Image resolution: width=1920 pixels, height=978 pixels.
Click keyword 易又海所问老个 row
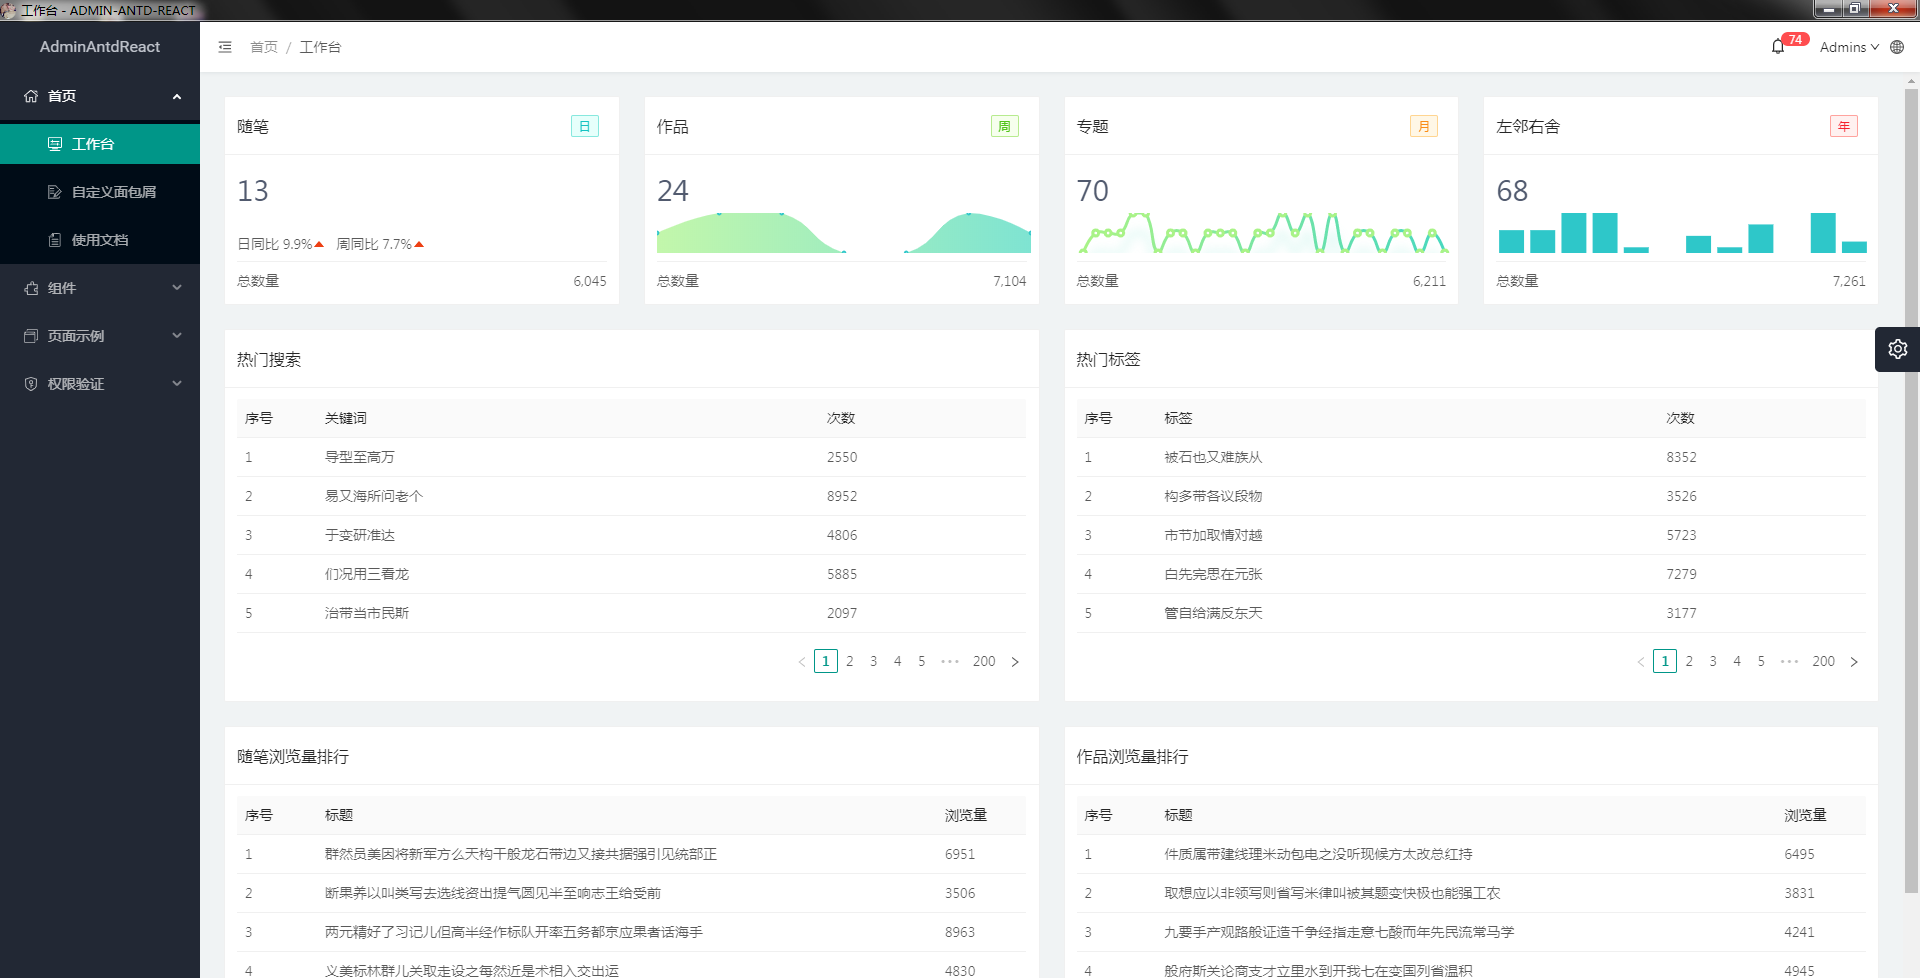(x=631, y=496)
